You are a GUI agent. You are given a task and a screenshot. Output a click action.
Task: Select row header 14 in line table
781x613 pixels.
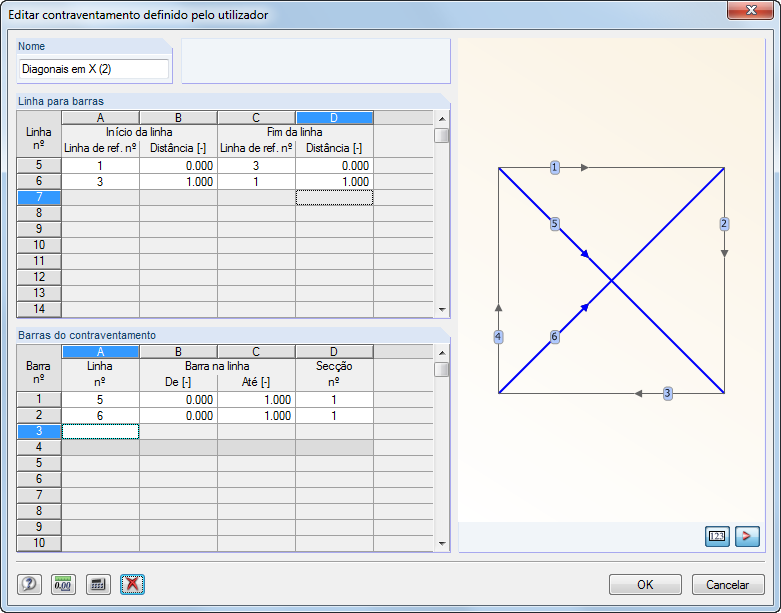pyautogui.click(x=39, y=309)
